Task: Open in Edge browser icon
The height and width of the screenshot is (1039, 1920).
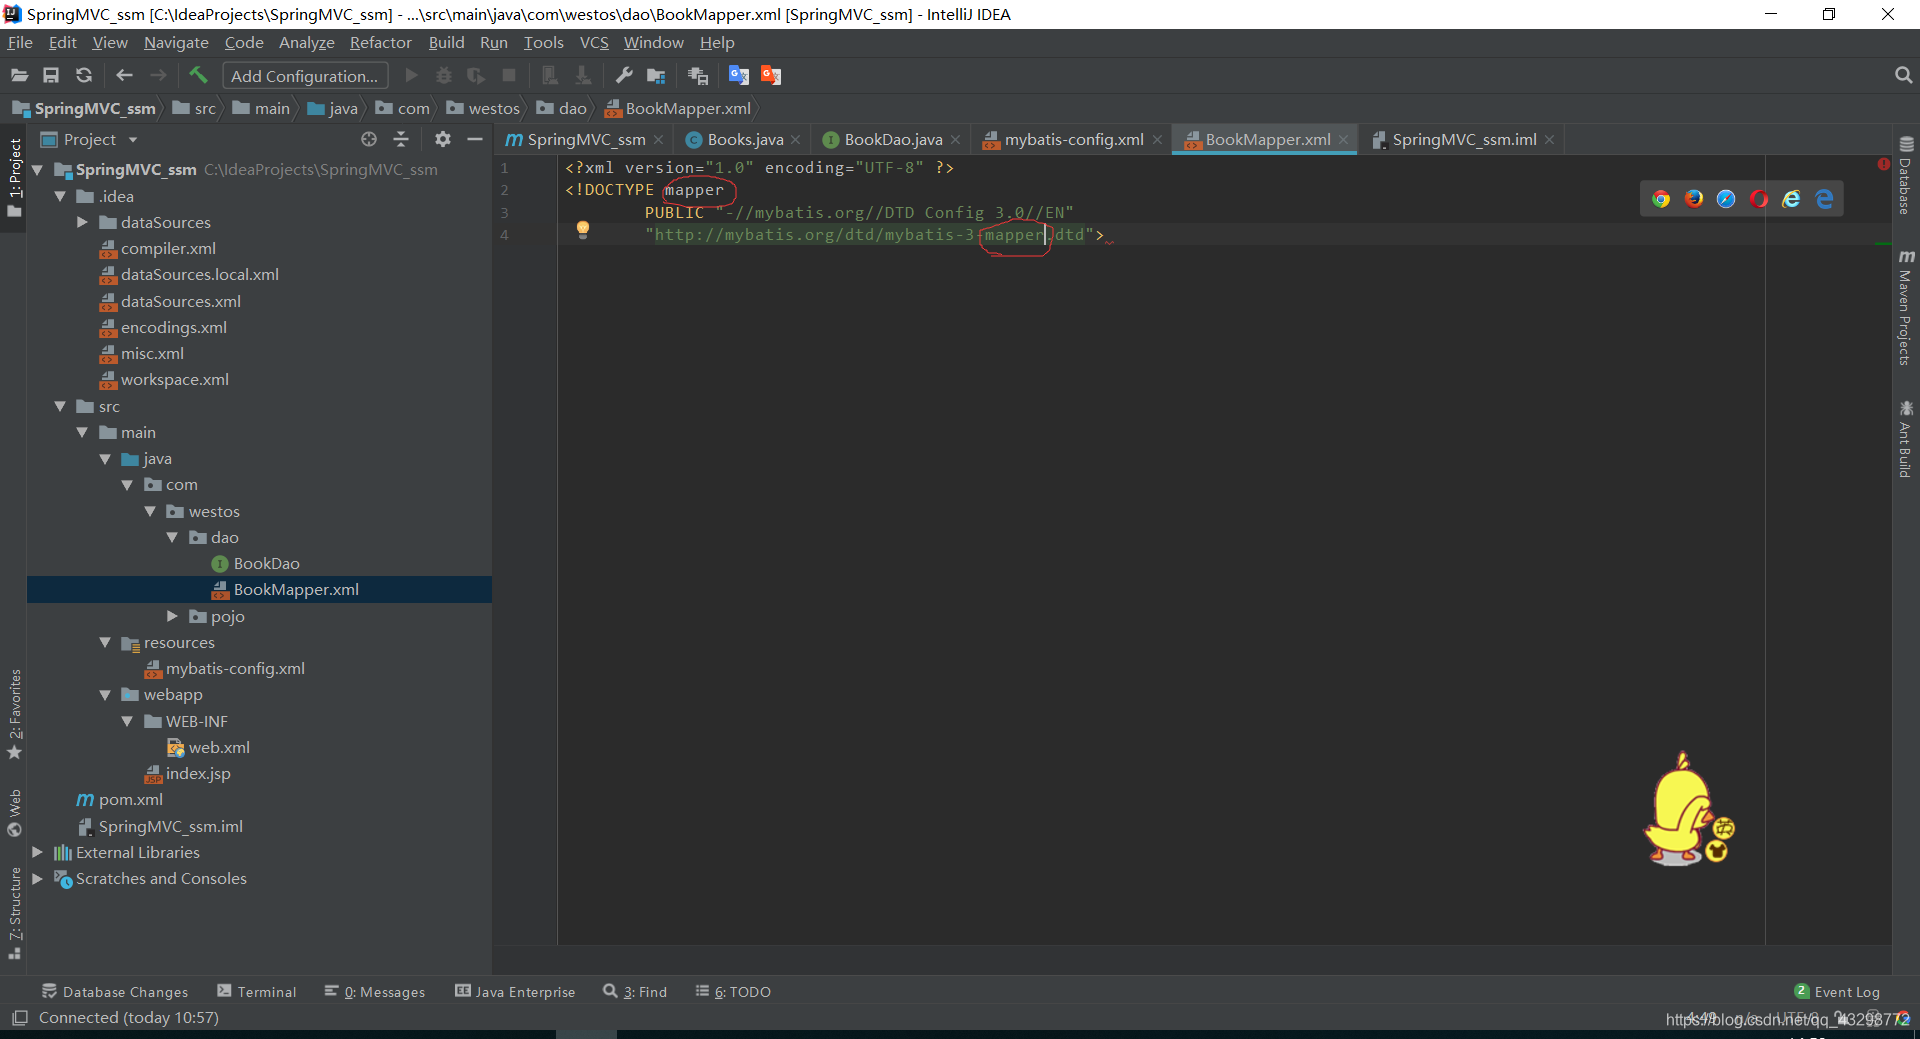Action: coord(1824,199)
